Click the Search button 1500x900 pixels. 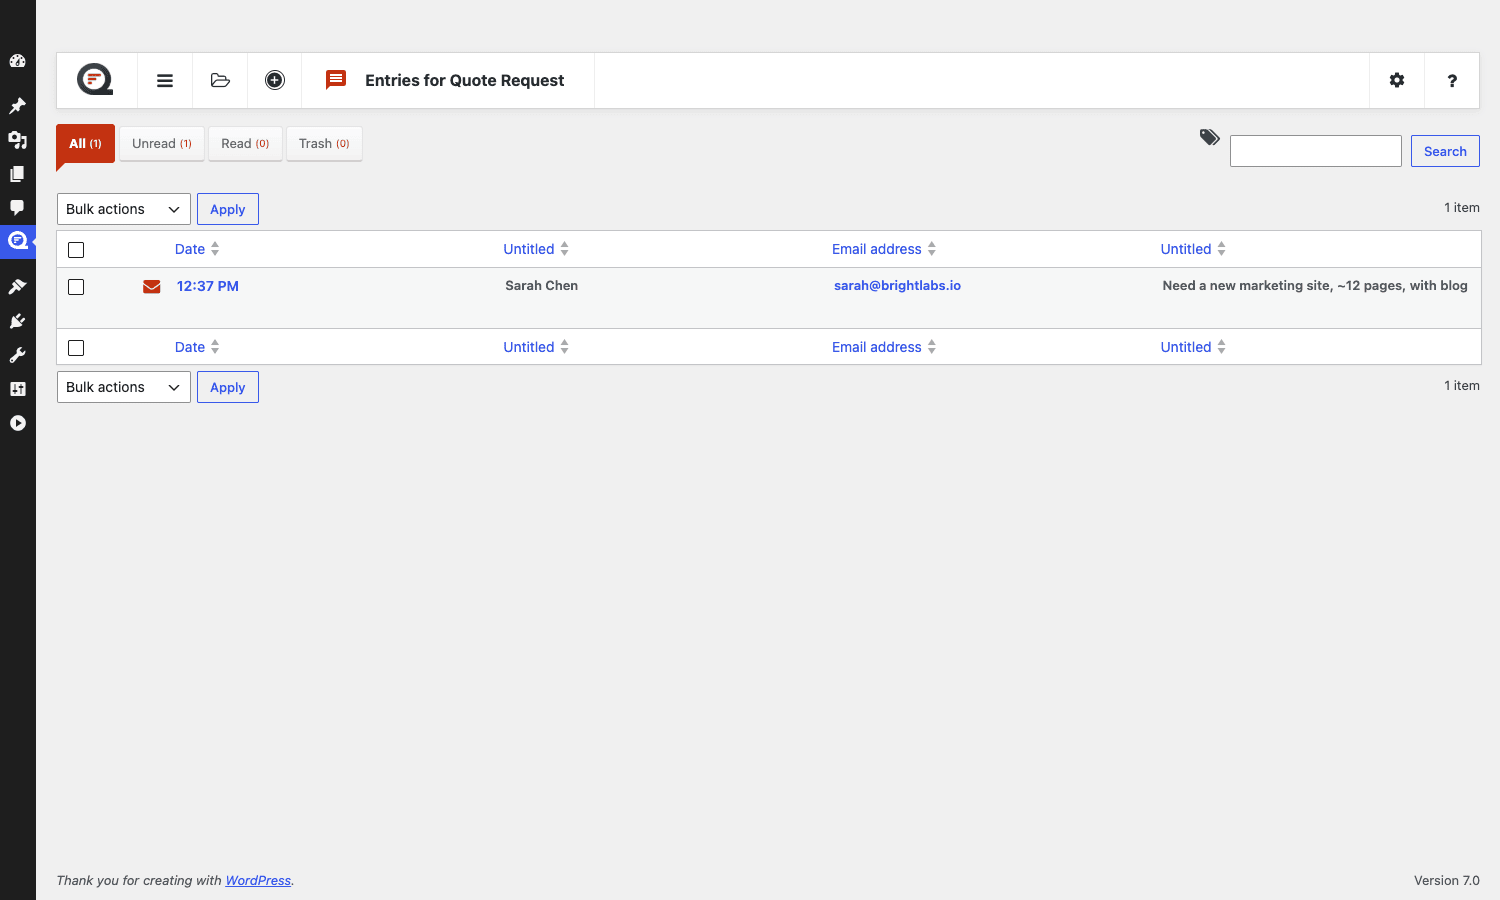pyautogui.click(x=1445, y=151)
